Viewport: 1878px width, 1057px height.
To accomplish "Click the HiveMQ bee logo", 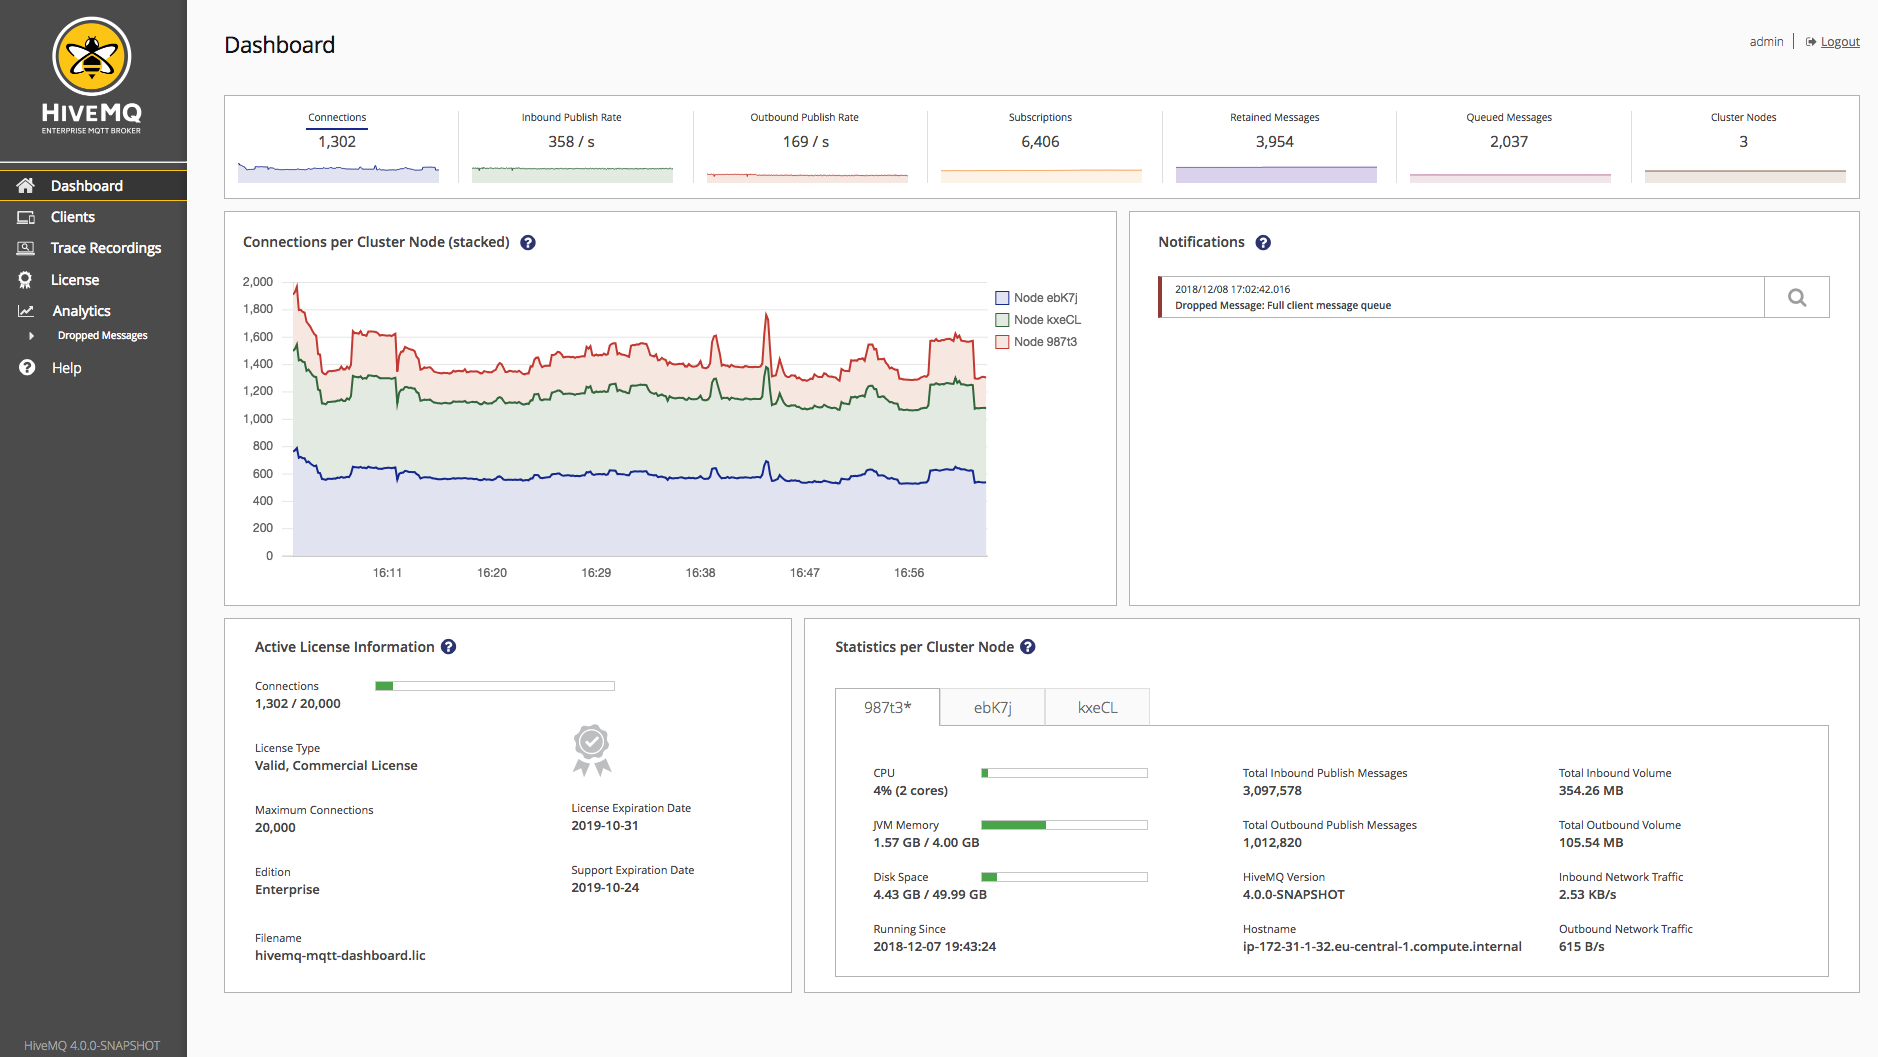I will coord(92,56).
